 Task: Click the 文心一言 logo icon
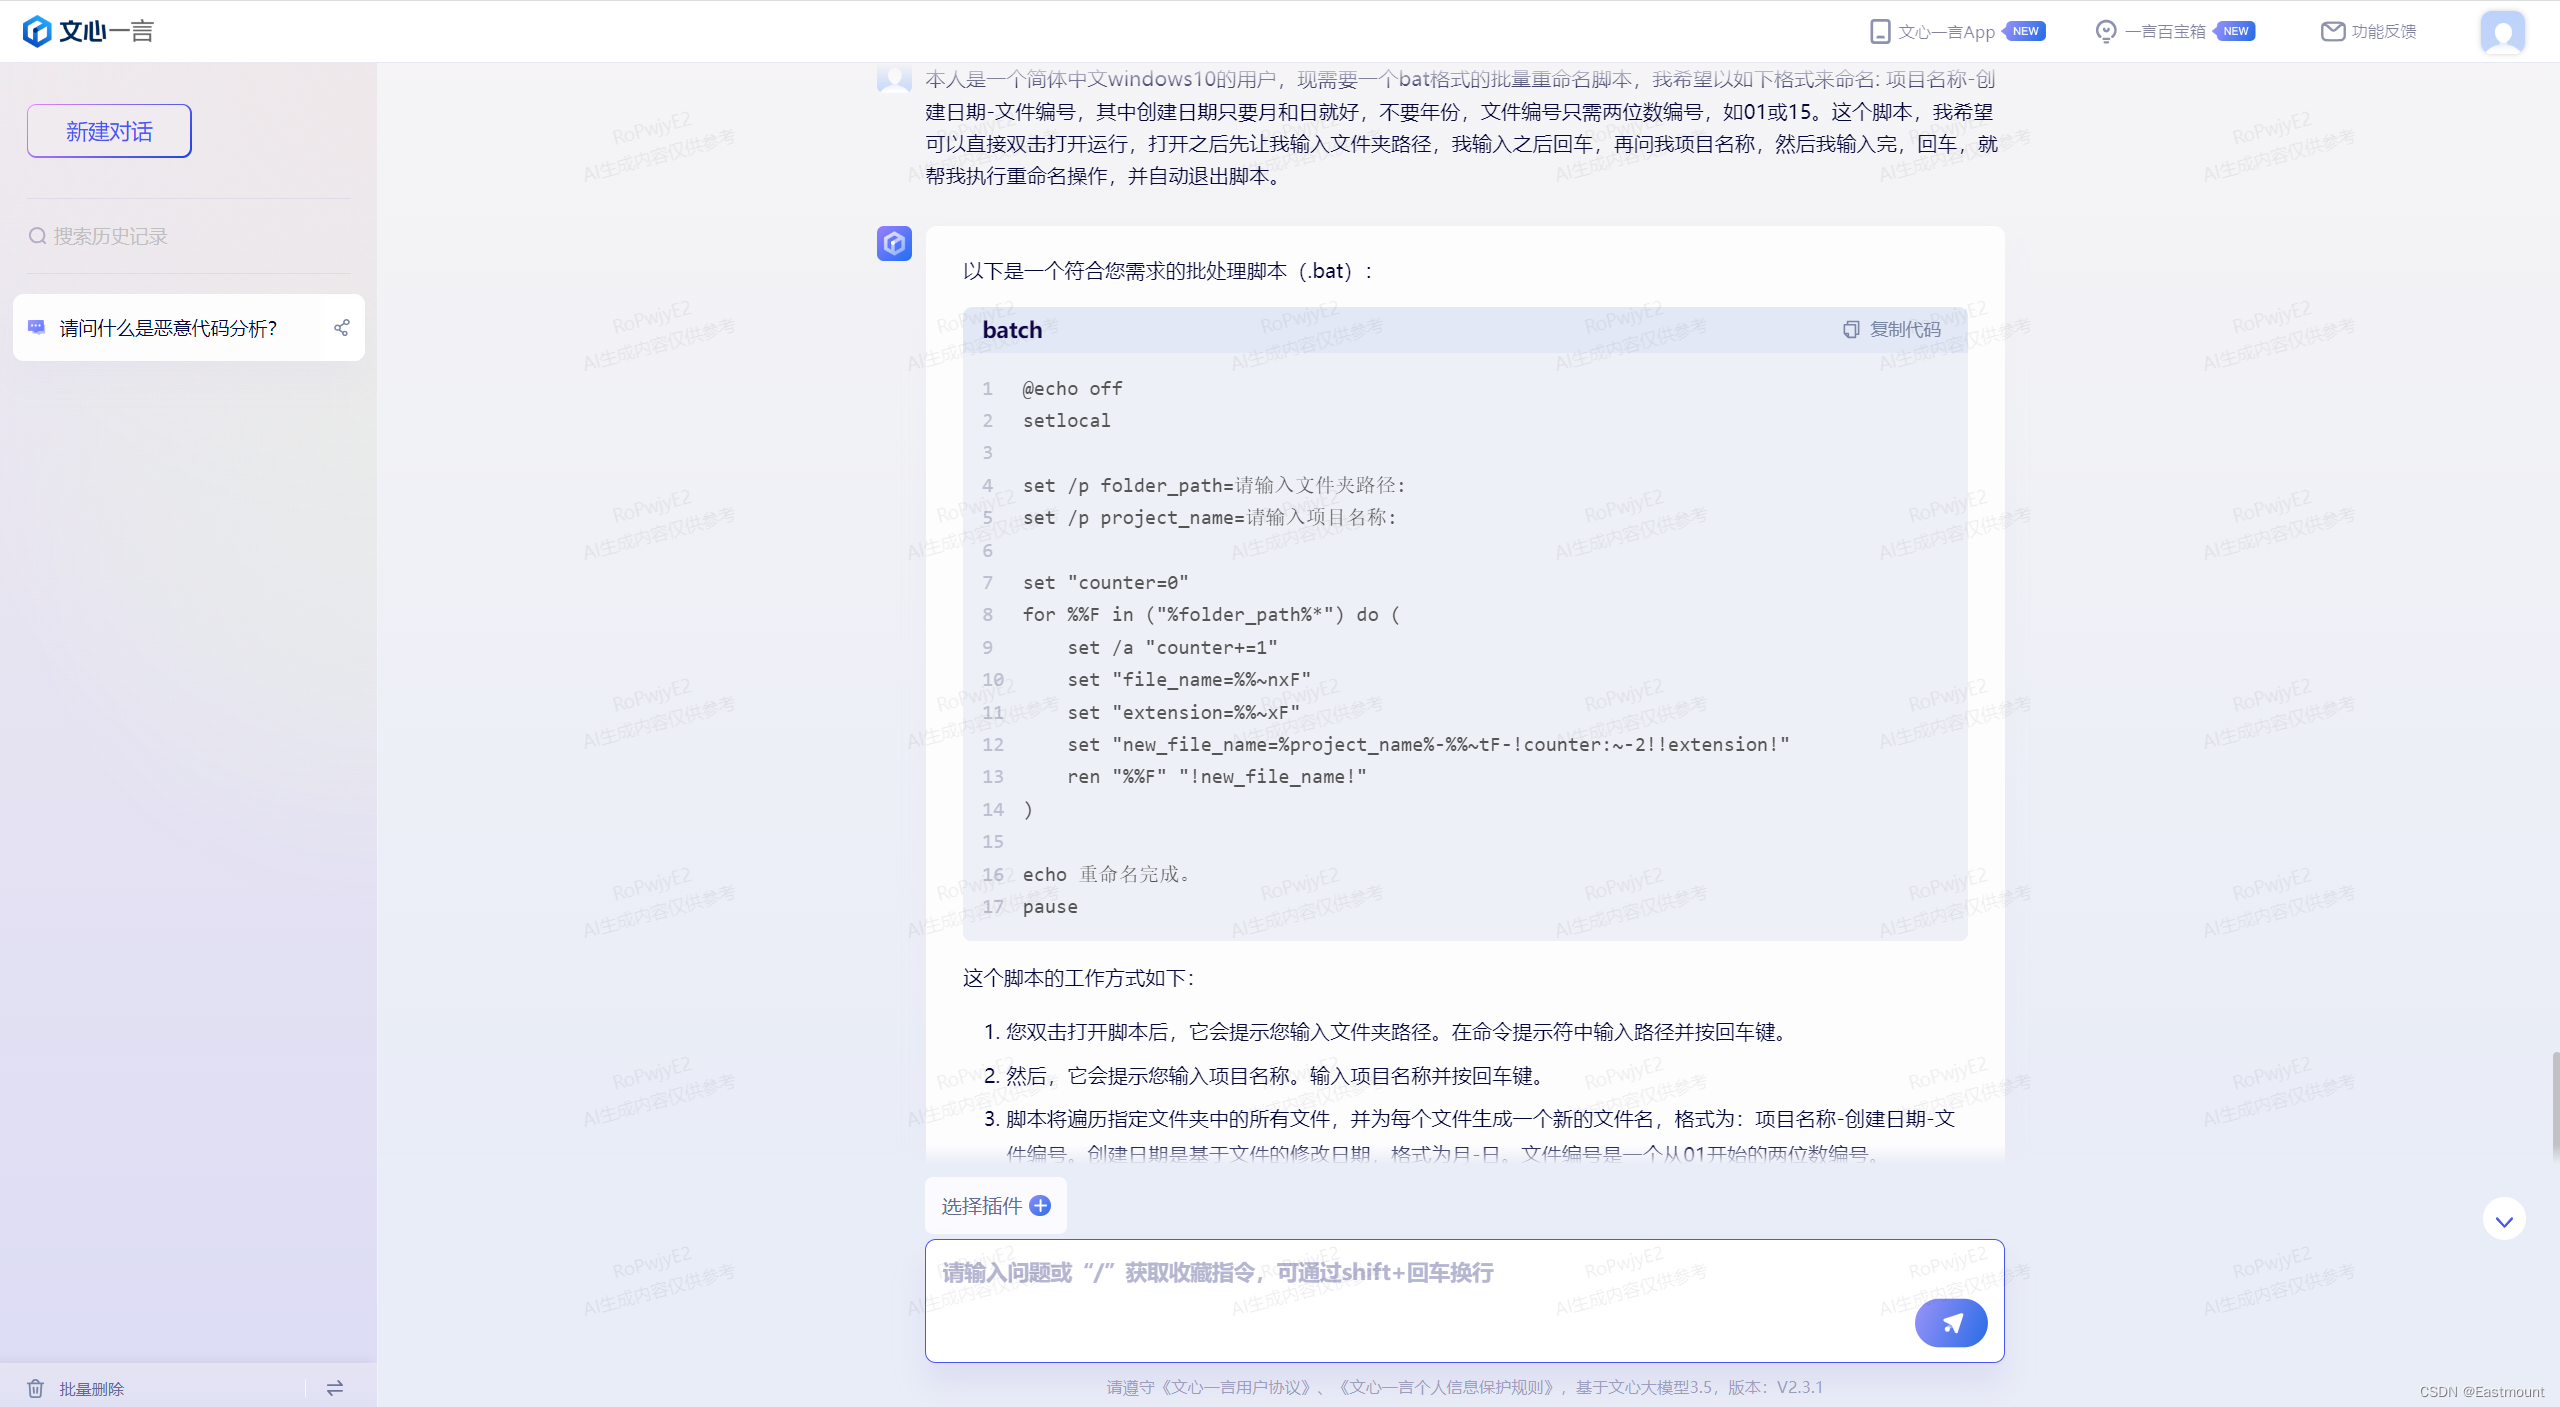click(x=37, y=31)
